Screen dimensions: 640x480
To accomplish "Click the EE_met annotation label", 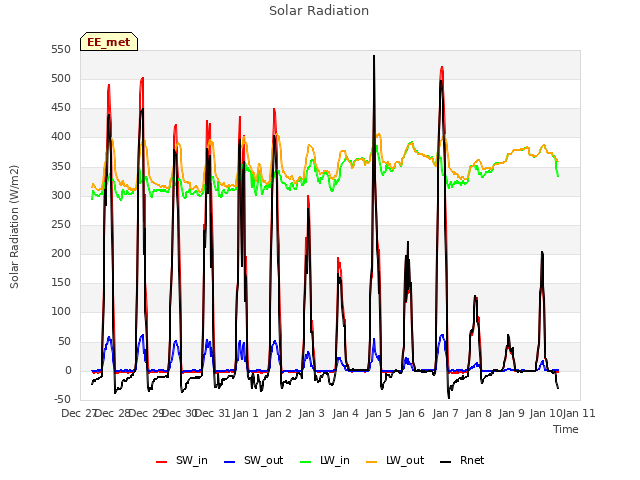I will [x=109, y=42].
